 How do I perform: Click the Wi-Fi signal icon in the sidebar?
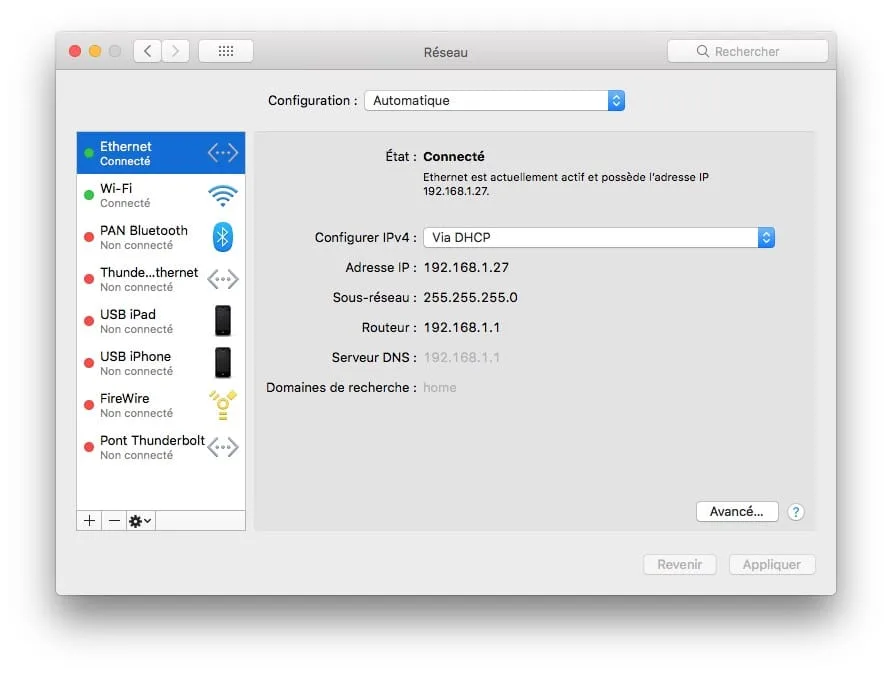(222, 195)
